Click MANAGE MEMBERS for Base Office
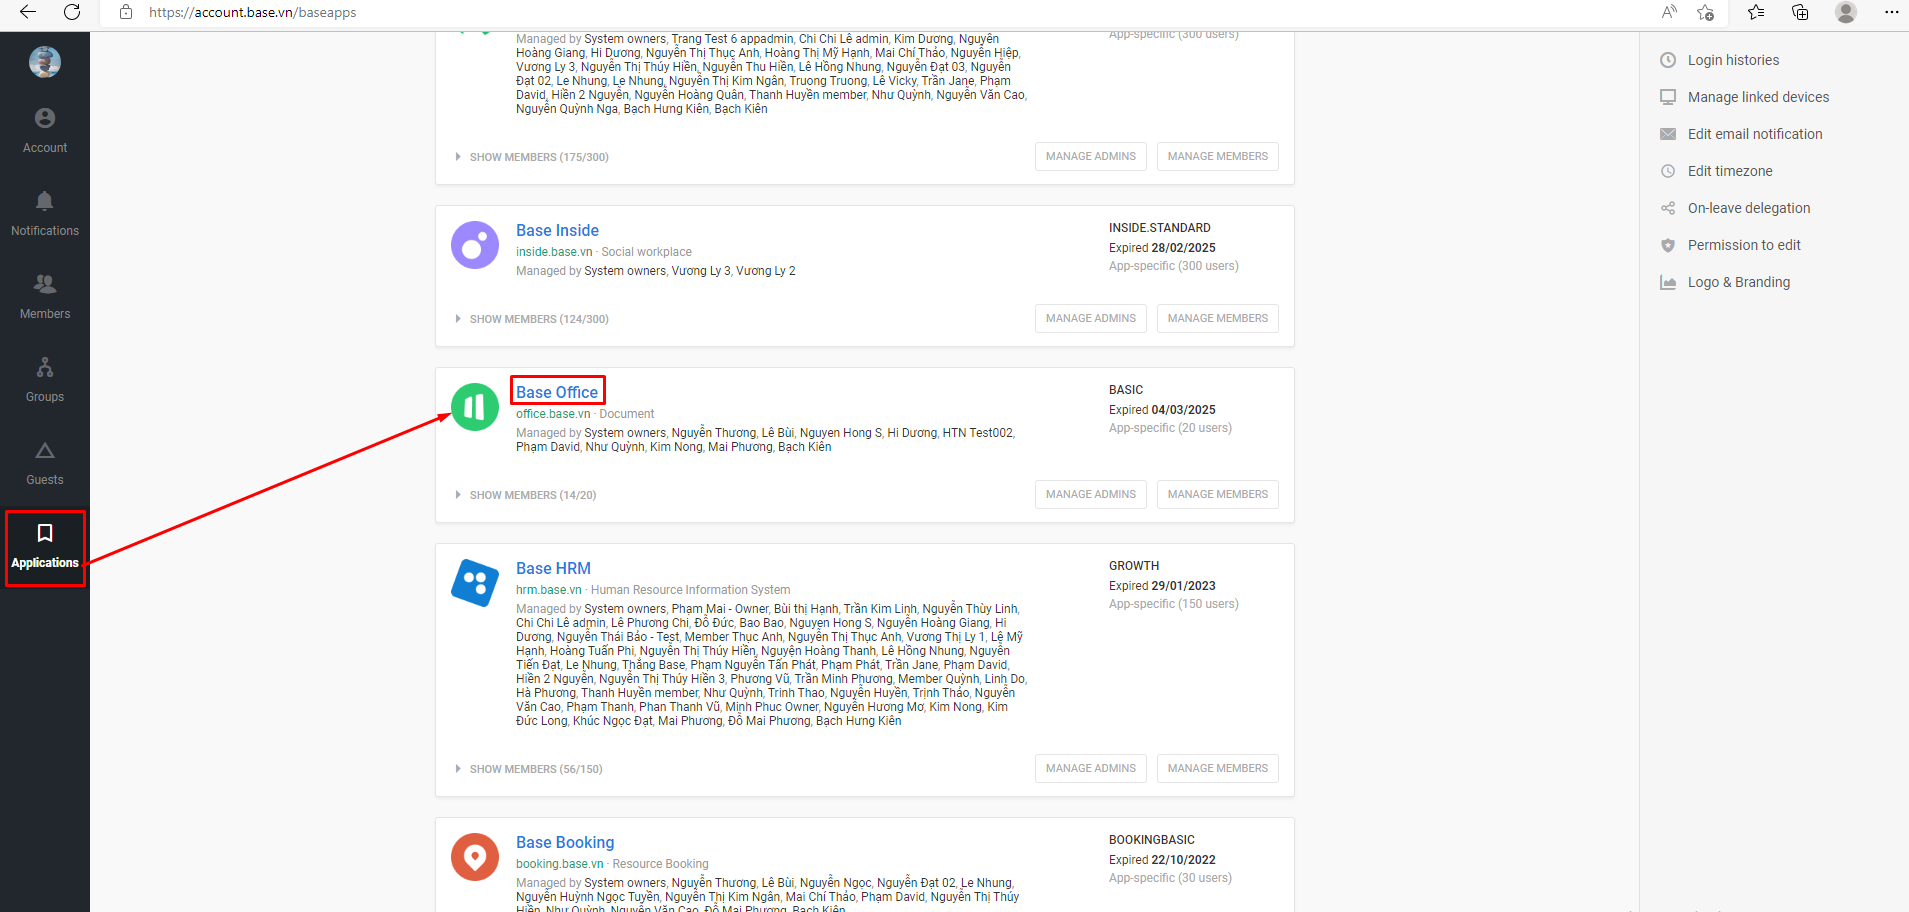Screen dimensions: 1909x912 click(x=1218, y=494)
